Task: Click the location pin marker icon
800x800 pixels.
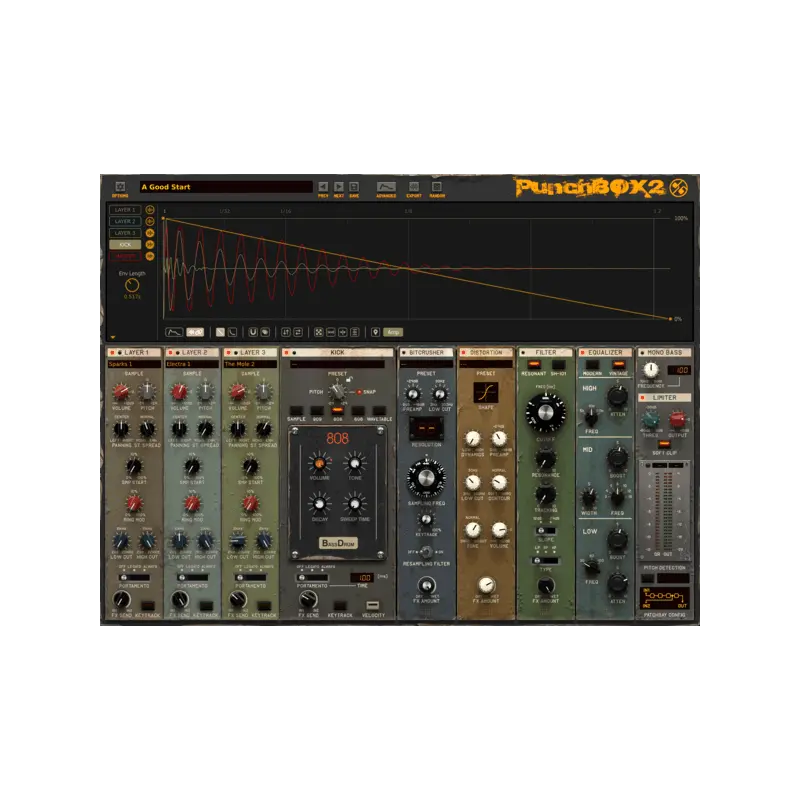Action: tap(376, 332)
